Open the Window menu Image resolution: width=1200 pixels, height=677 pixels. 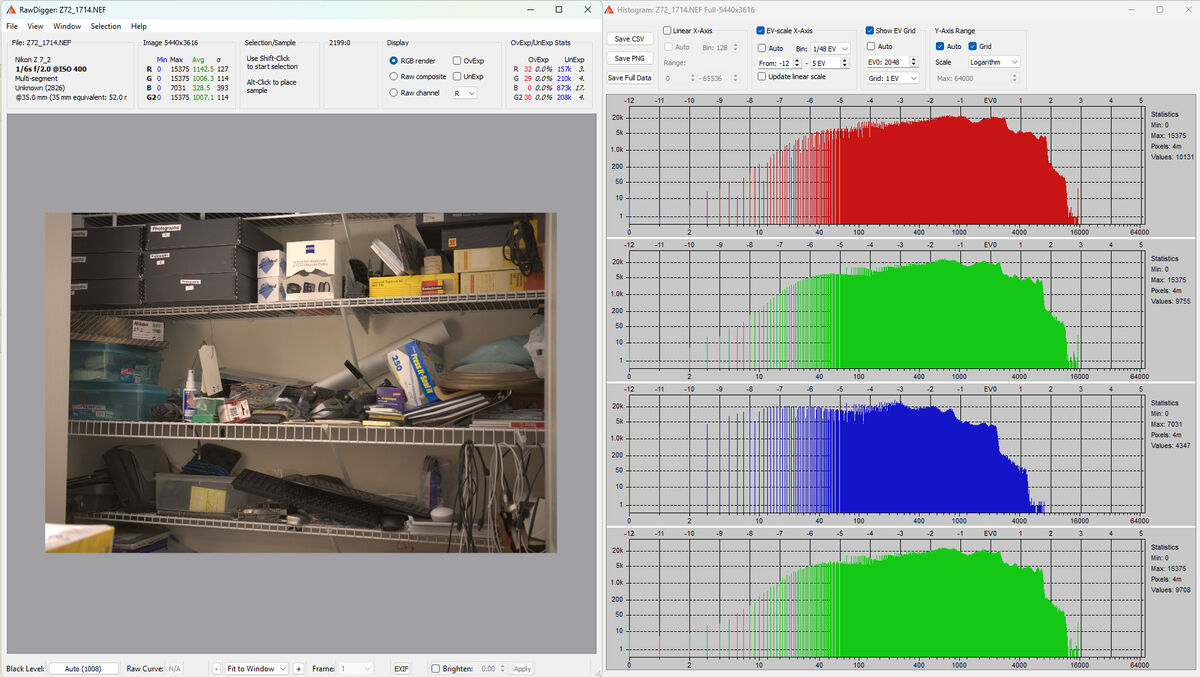[x=67, y=26]
